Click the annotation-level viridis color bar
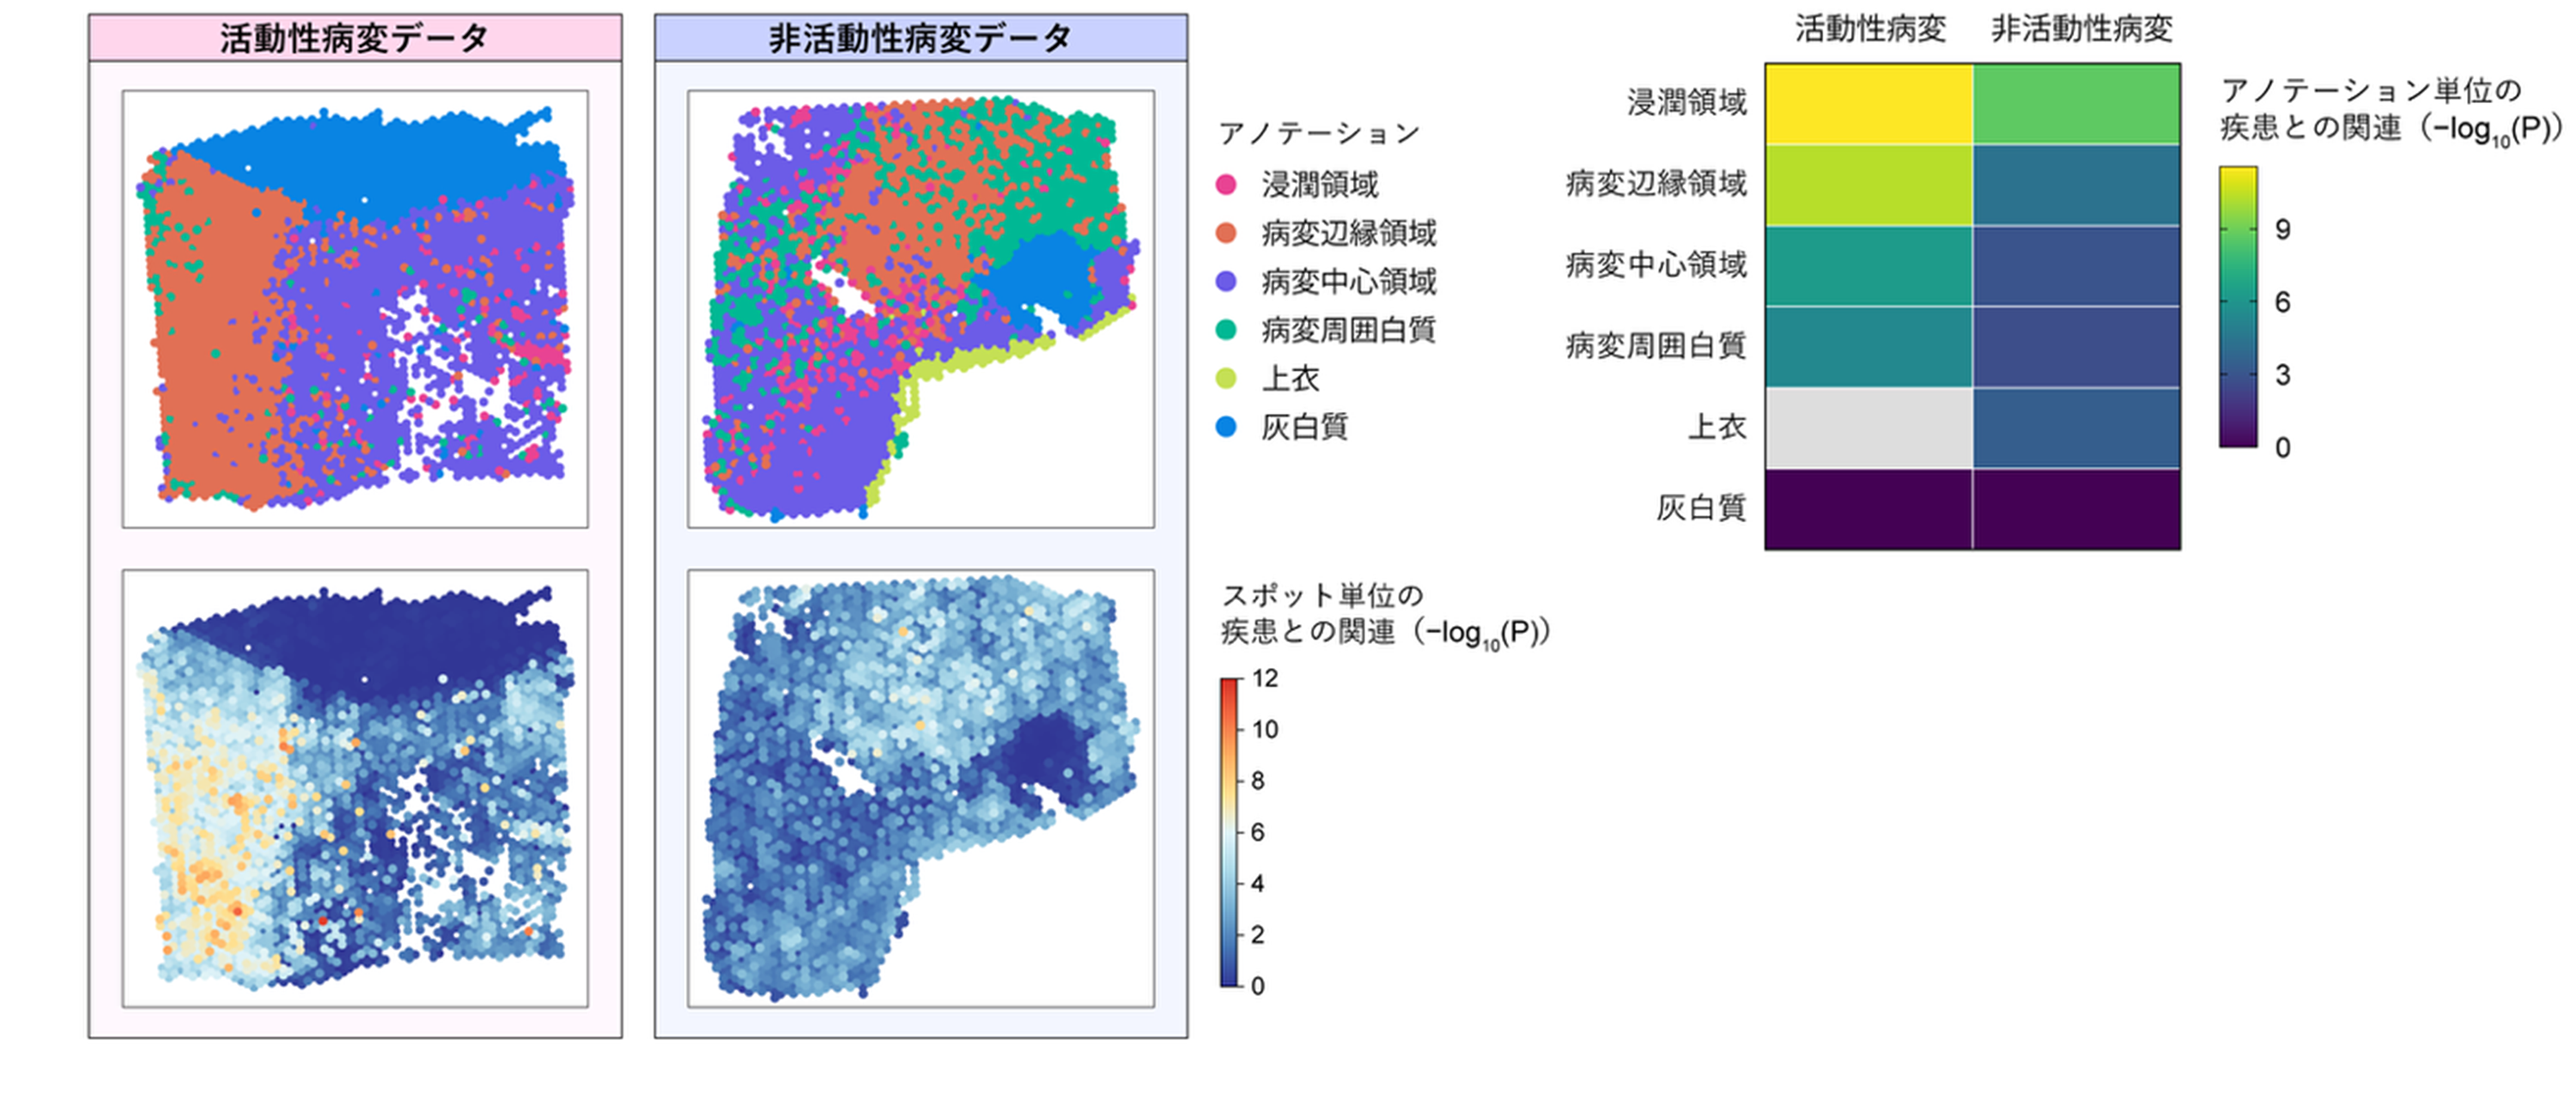Image resolution: width=2576 pixels, height=1094 pixels. 2238,307
